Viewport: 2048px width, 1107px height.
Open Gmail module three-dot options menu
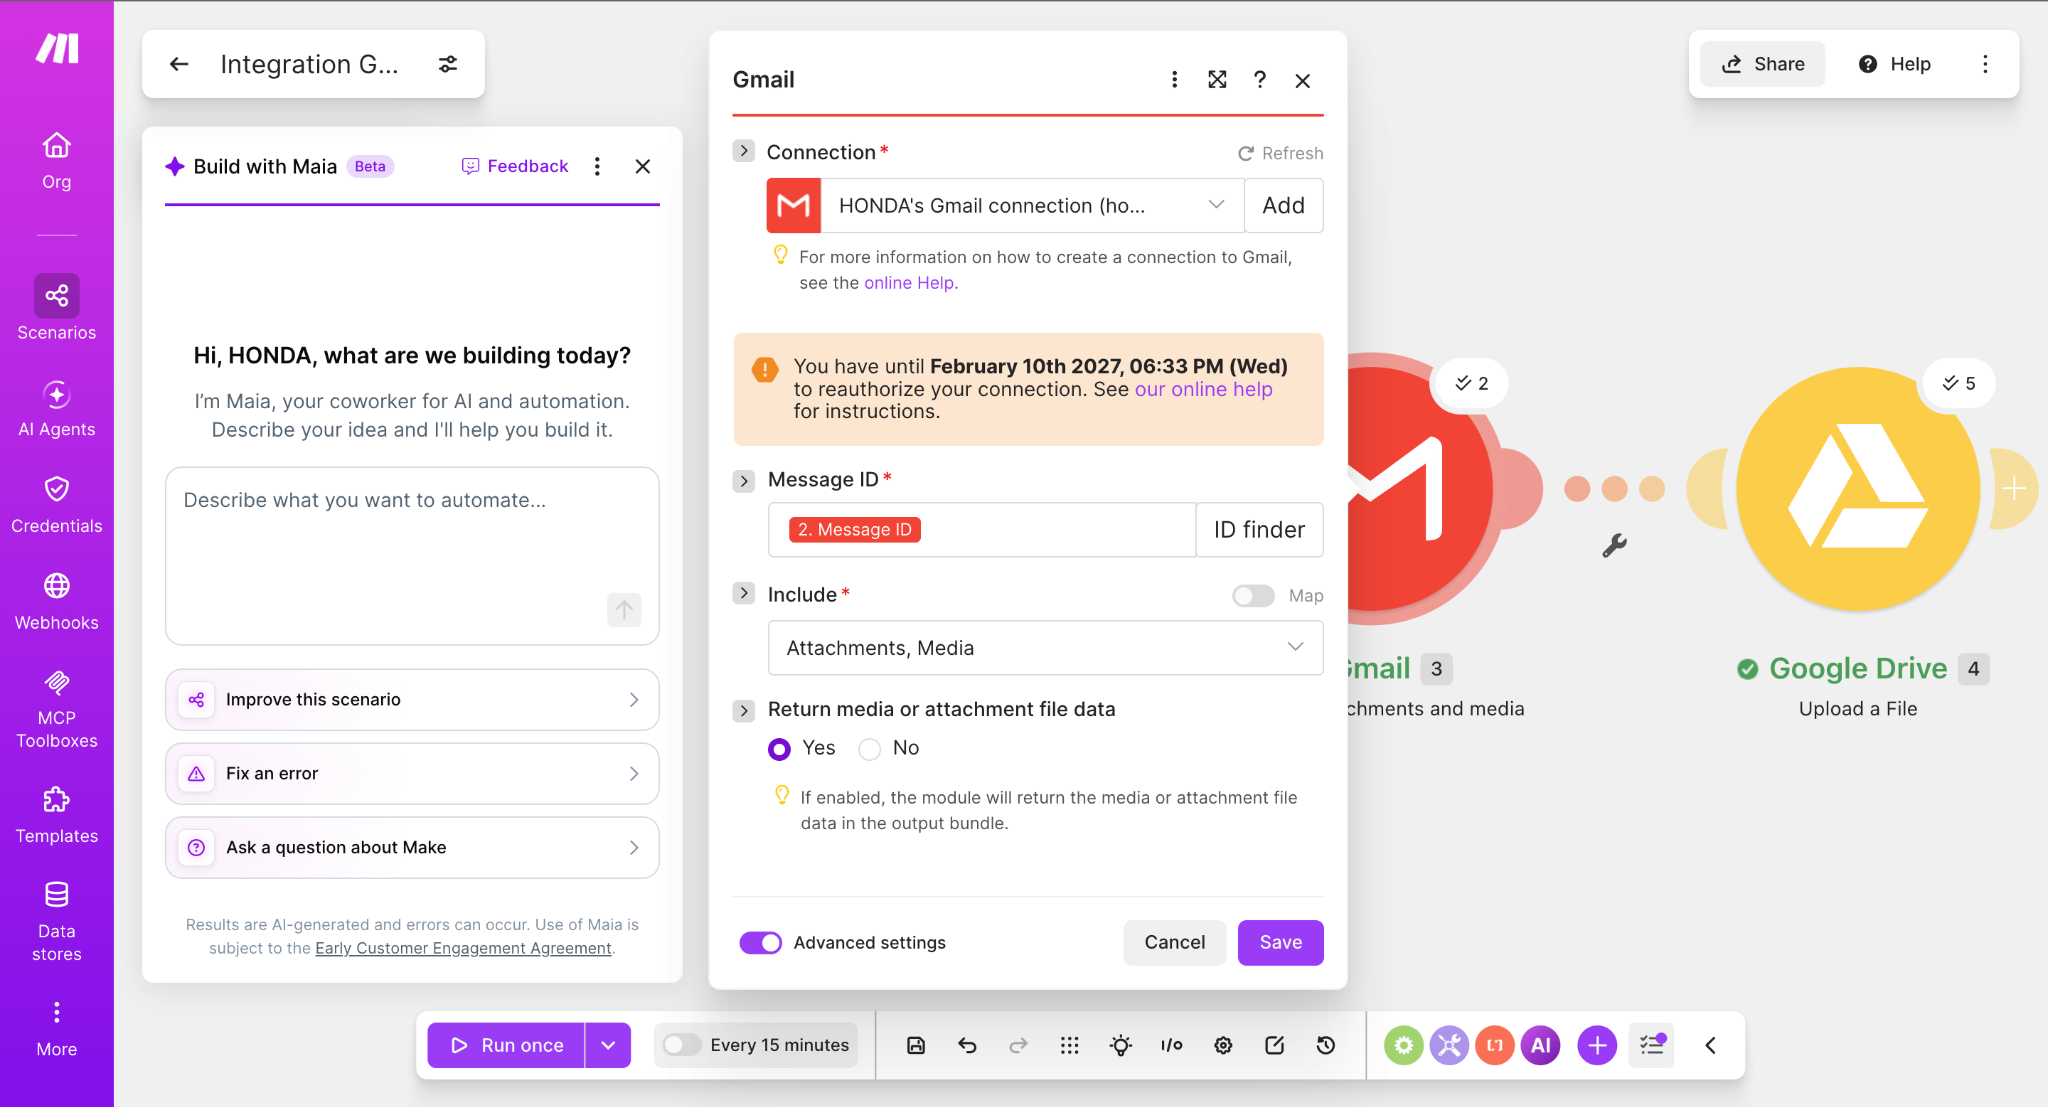(1174, 80)
